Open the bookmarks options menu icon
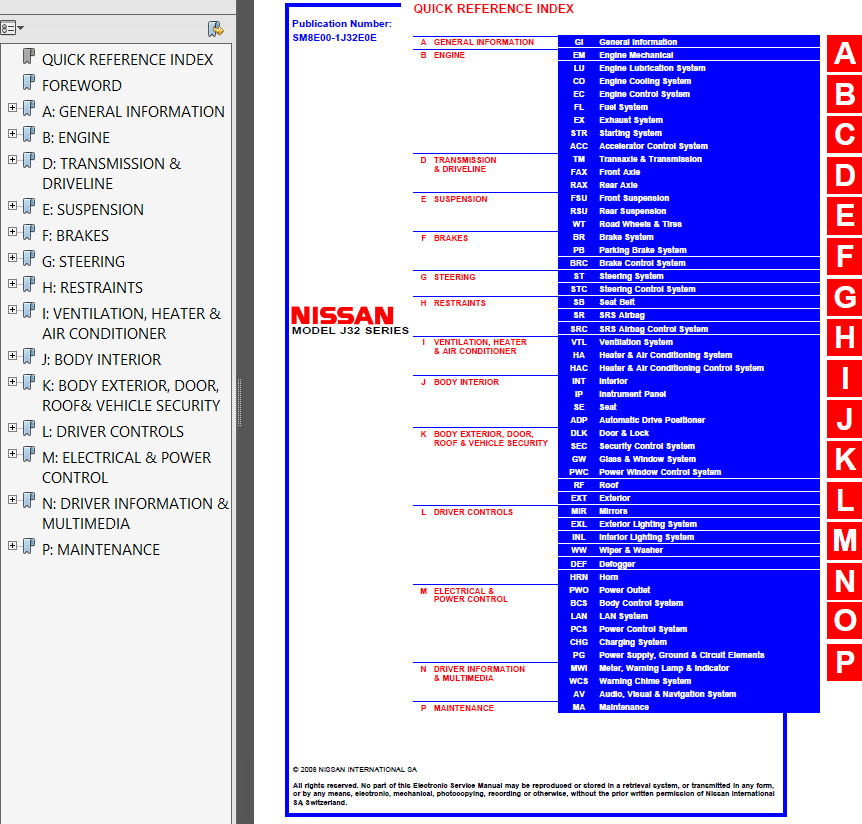 pos(12,28)
